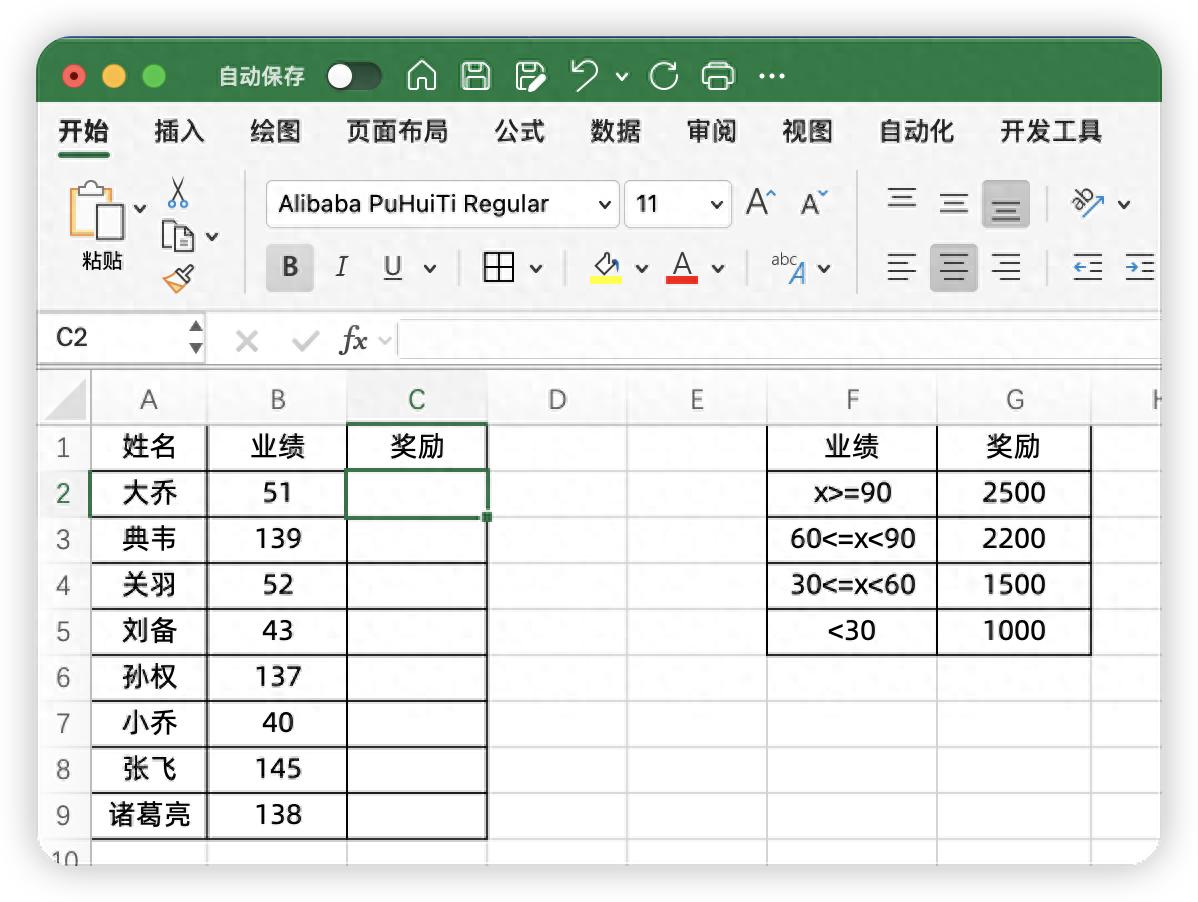Click the Copy pages icon
This screenshot has width=1198, height=902.
[x=178, y=236]
